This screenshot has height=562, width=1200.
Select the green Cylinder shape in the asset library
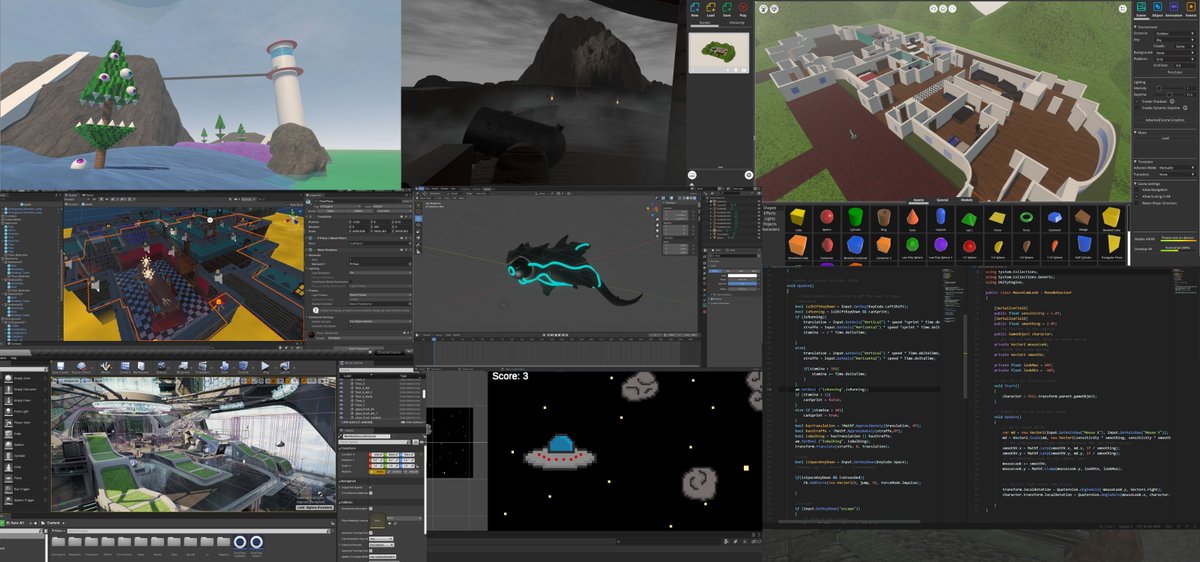coord(855,217)
